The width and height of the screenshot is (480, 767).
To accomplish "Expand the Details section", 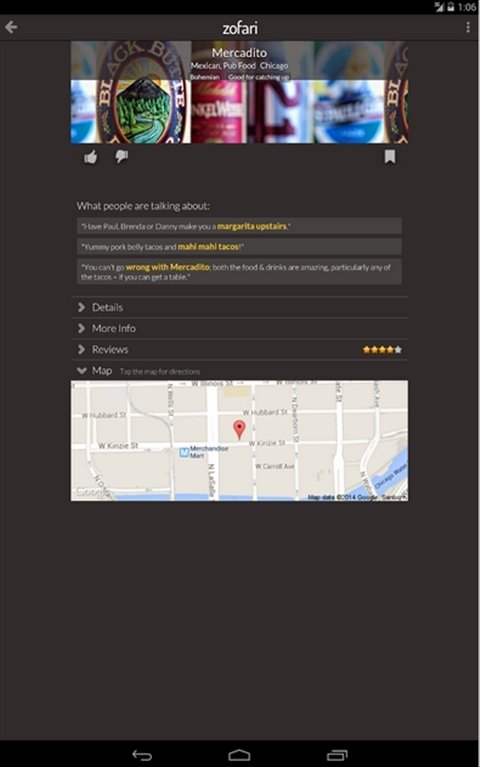I will tap(239, 307).
